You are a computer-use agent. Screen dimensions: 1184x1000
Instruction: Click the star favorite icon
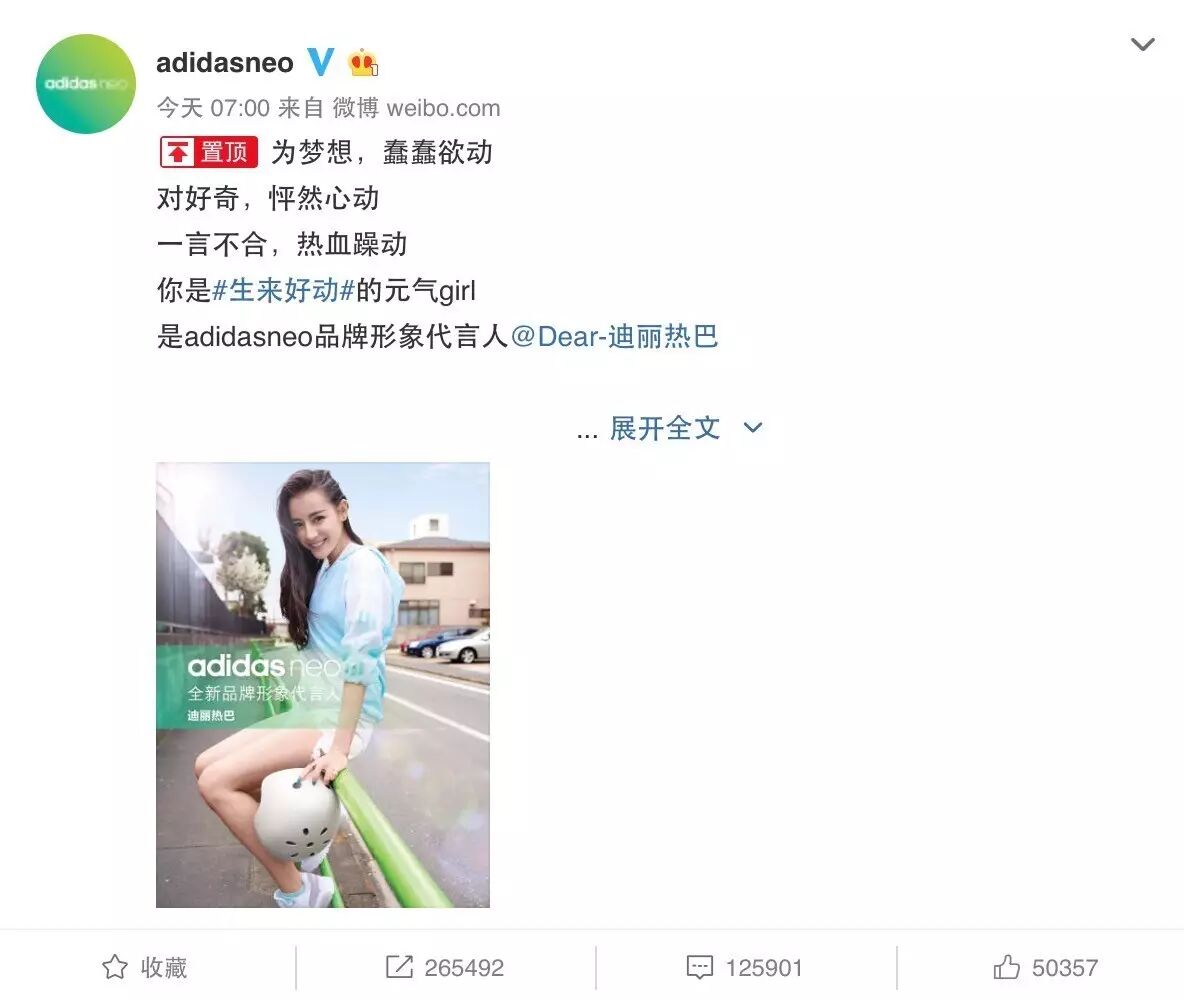coord(115,967)
